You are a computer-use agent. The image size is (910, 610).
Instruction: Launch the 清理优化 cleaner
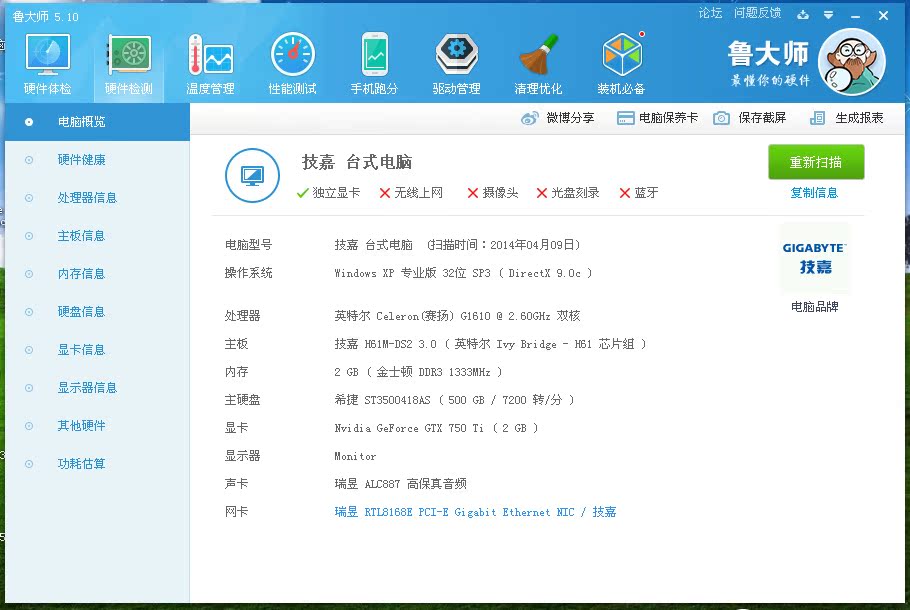[538, 60]
